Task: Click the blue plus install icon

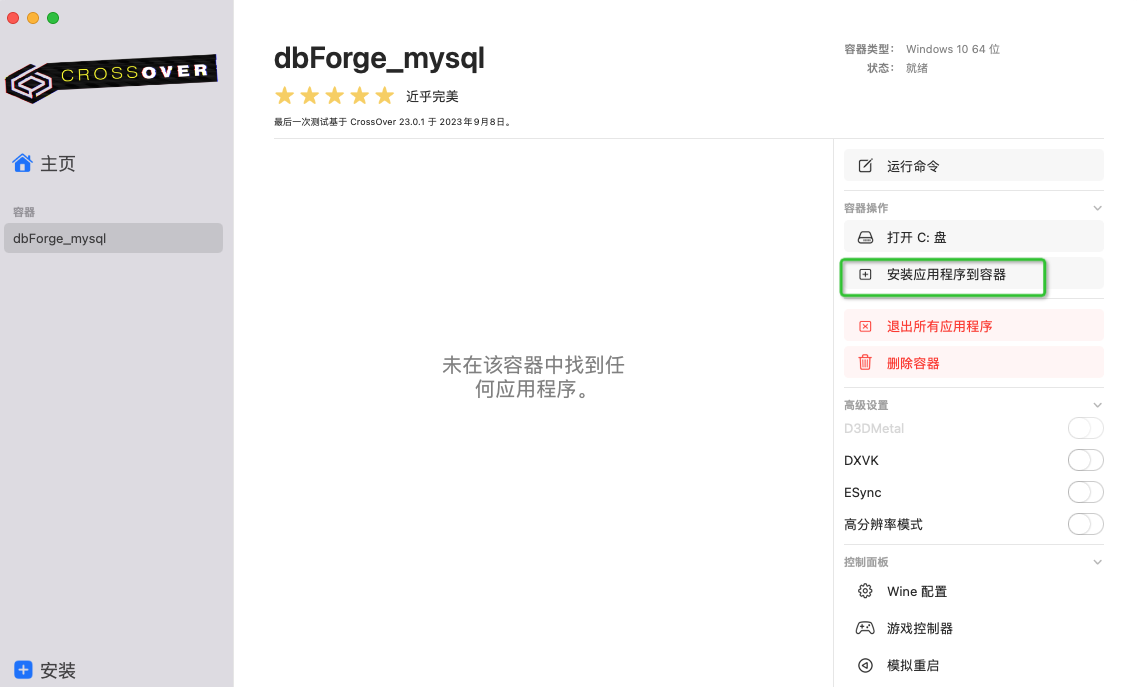Action: click(x=23, y=670)
